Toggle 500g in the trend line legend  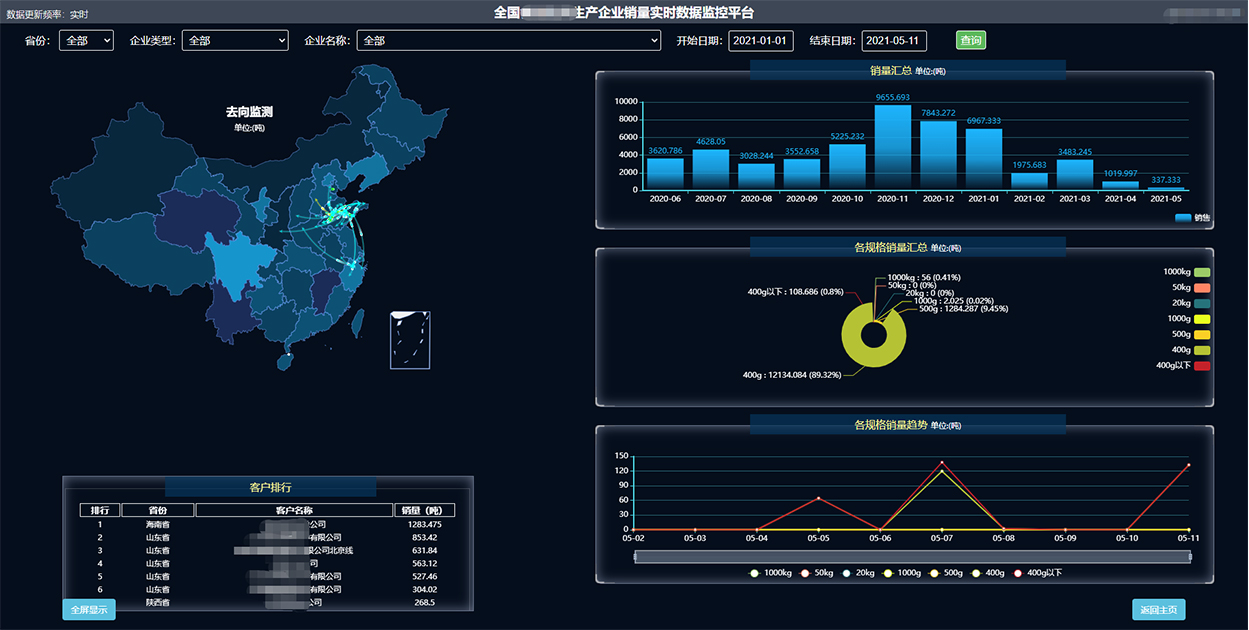point(945,573)
